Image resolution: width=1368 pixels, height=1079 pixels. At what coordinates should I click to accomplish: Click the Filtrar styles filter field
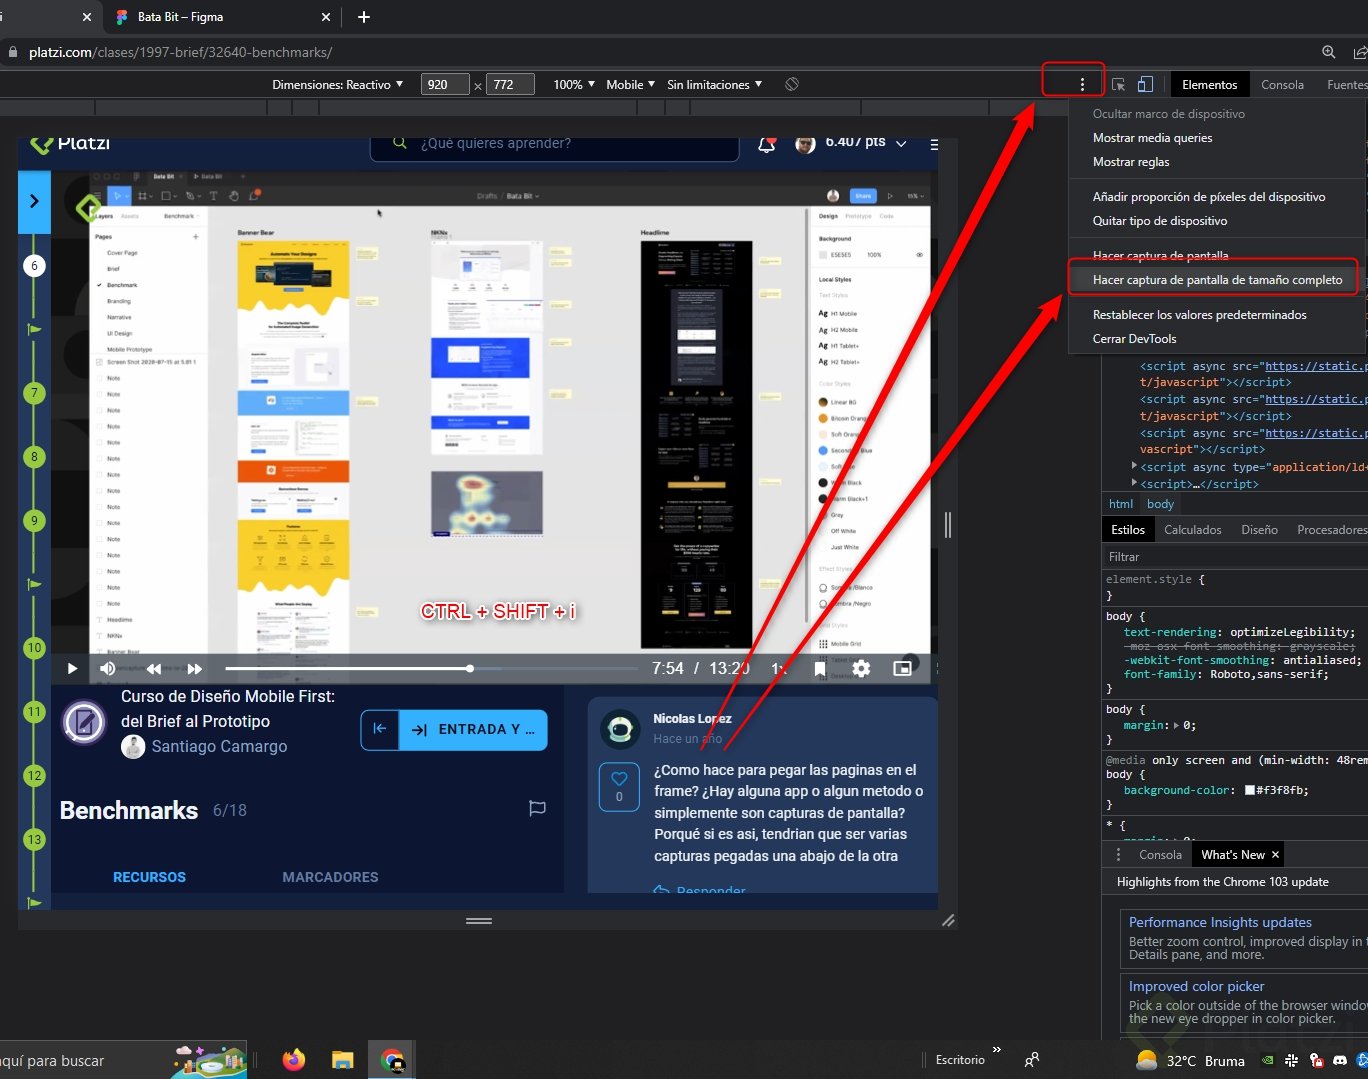1235,557
